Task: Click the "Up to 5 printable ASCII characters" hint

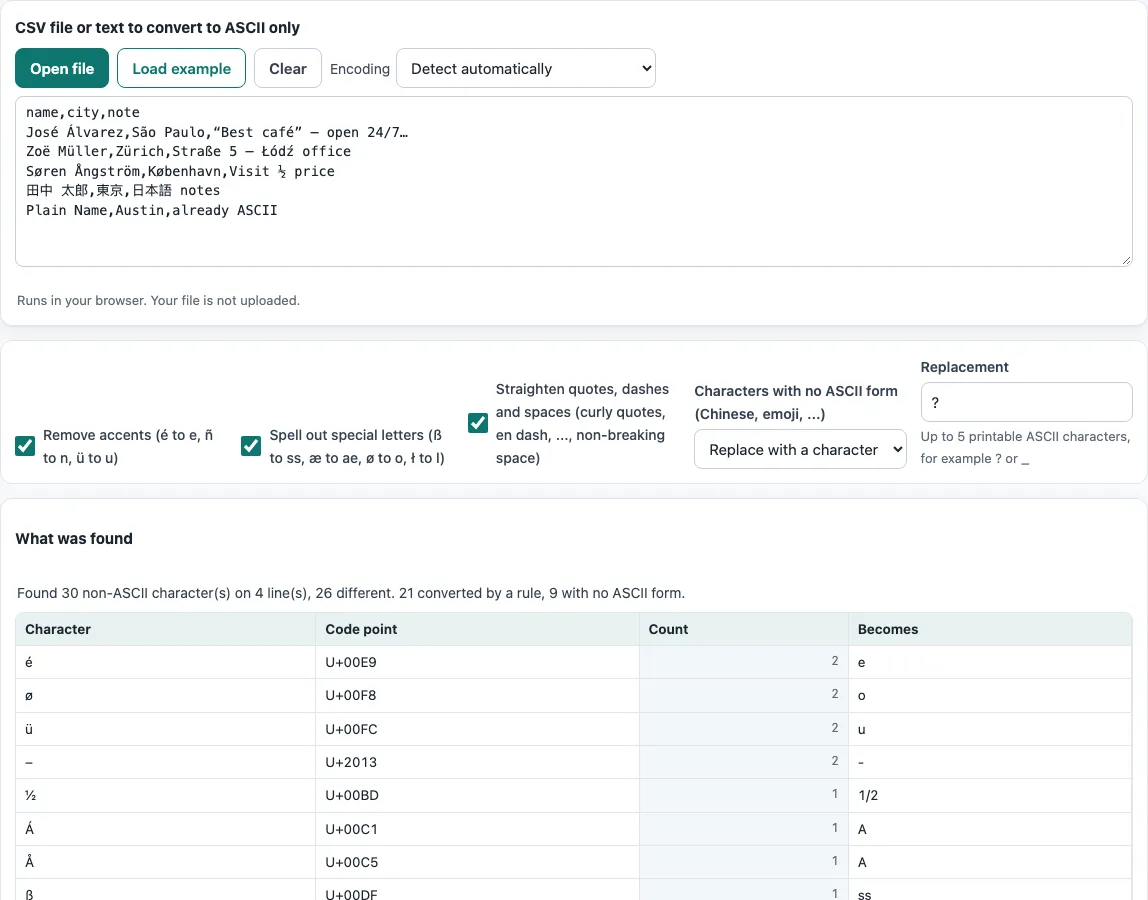Action: click(1025, 447)
